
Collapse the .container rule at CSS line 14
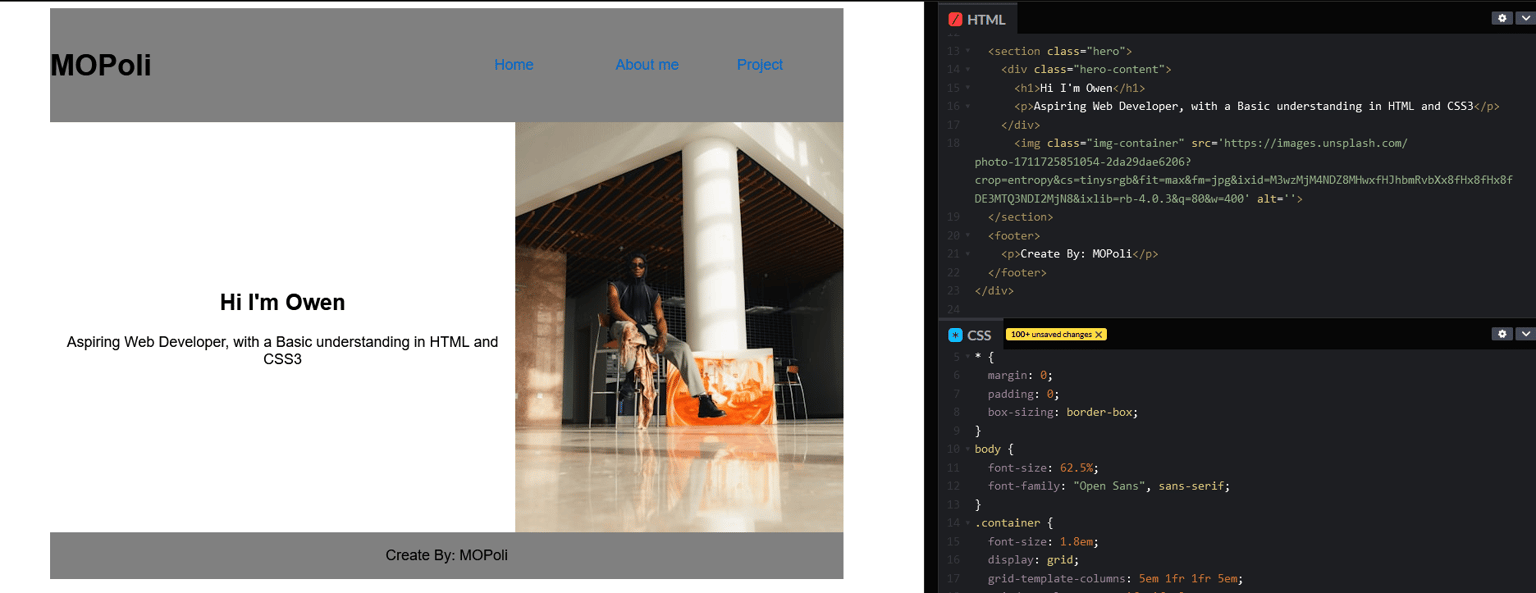(968, 523)
